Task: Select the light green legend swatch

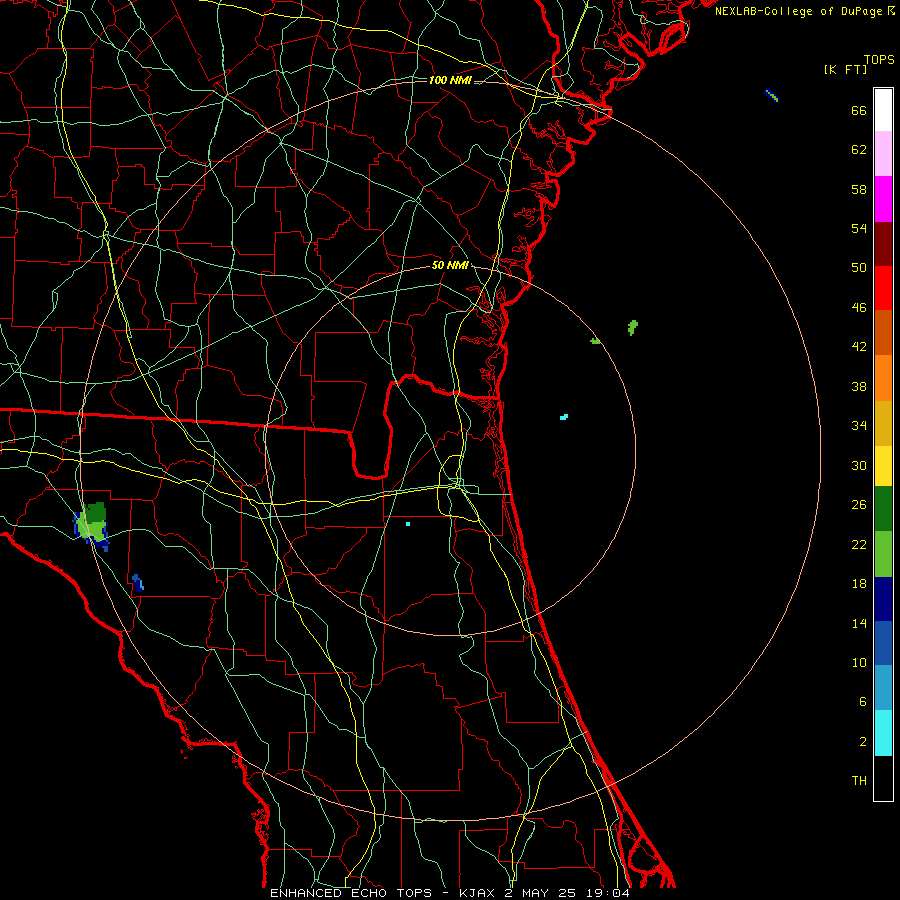Action: coord(883,554)
